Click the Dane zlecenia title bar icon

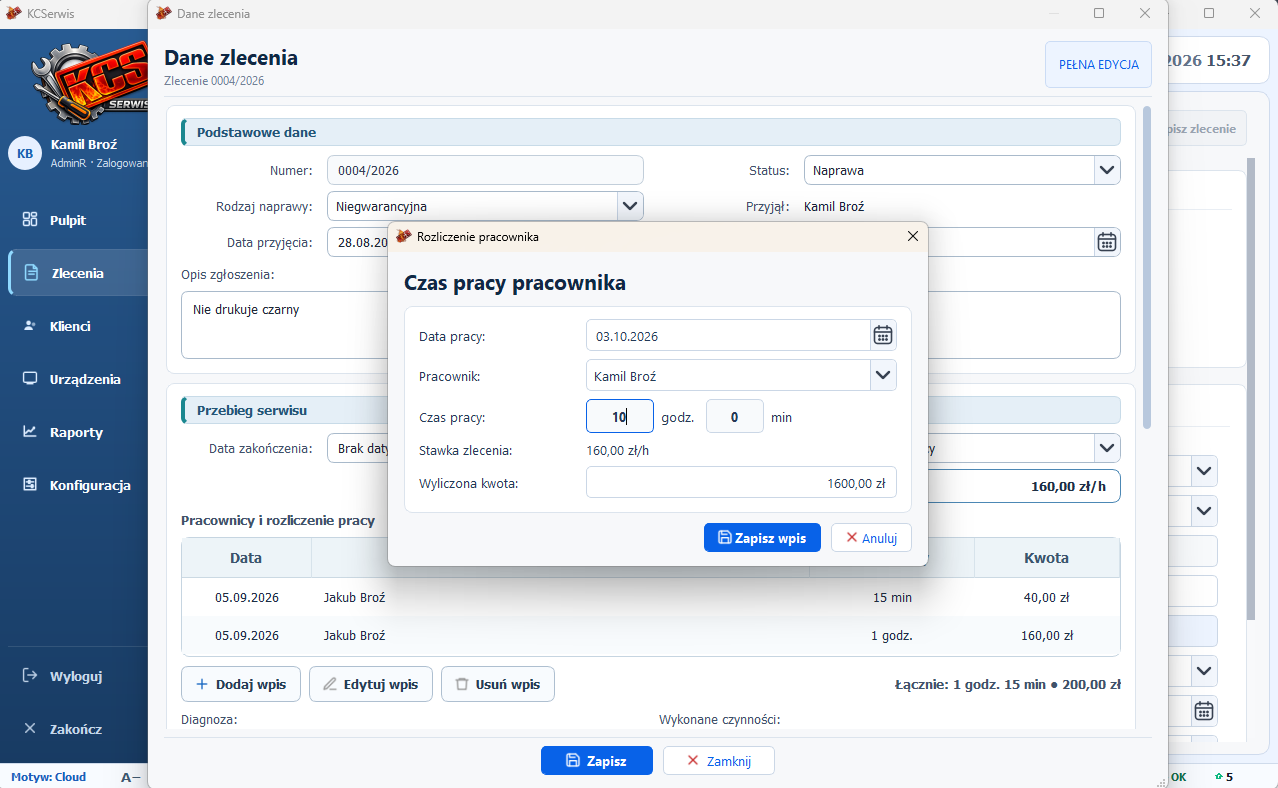(164, 14)
